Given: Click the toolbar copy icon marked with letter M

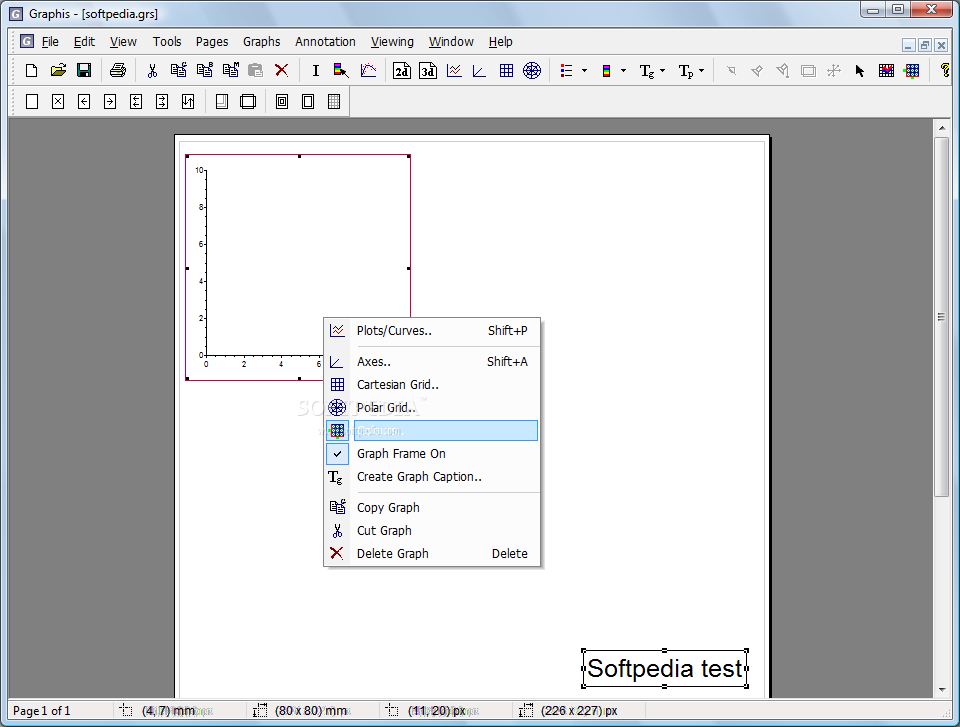Looking at the screenshot, I should [230, 70].
